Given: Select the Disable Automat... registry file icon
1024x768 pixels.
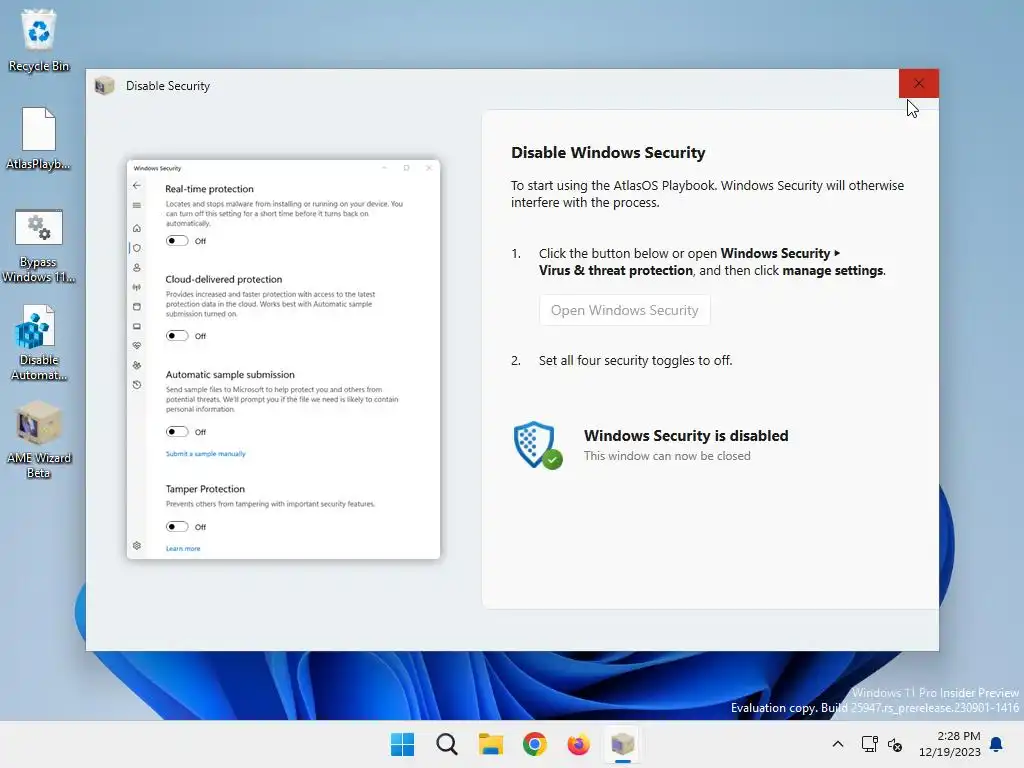Looking at the screenshot, I should (39, 344).
